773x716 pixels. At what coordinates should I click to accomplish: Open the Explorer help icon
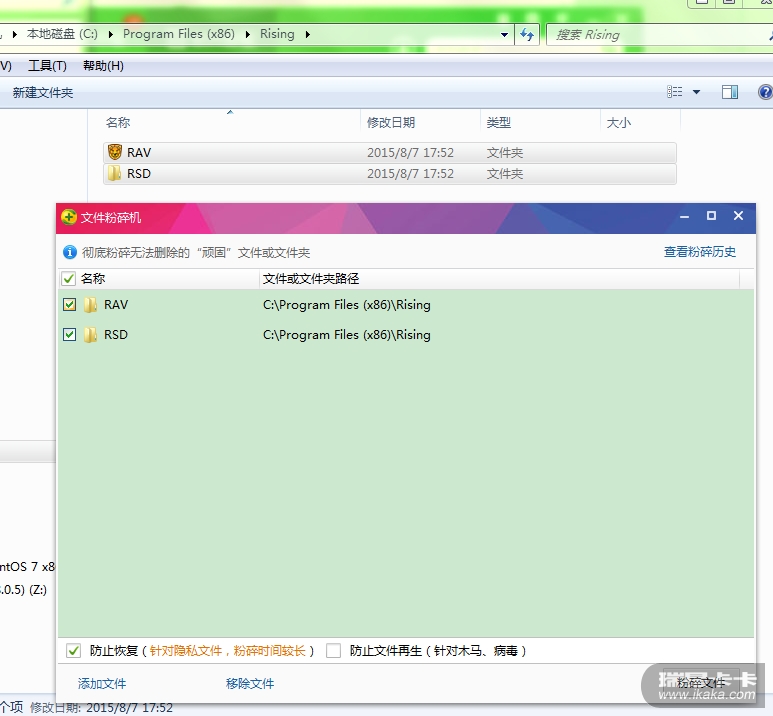765,92
